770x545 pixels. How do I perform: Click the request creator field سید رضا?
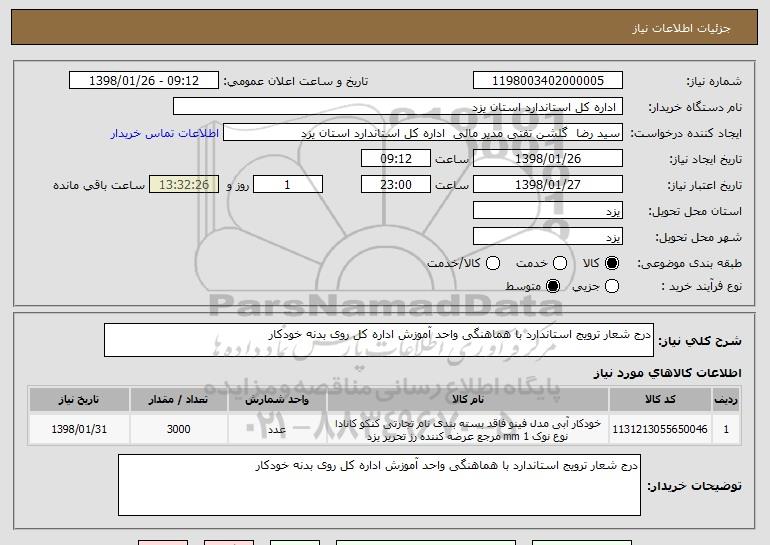tap(423, 133)
